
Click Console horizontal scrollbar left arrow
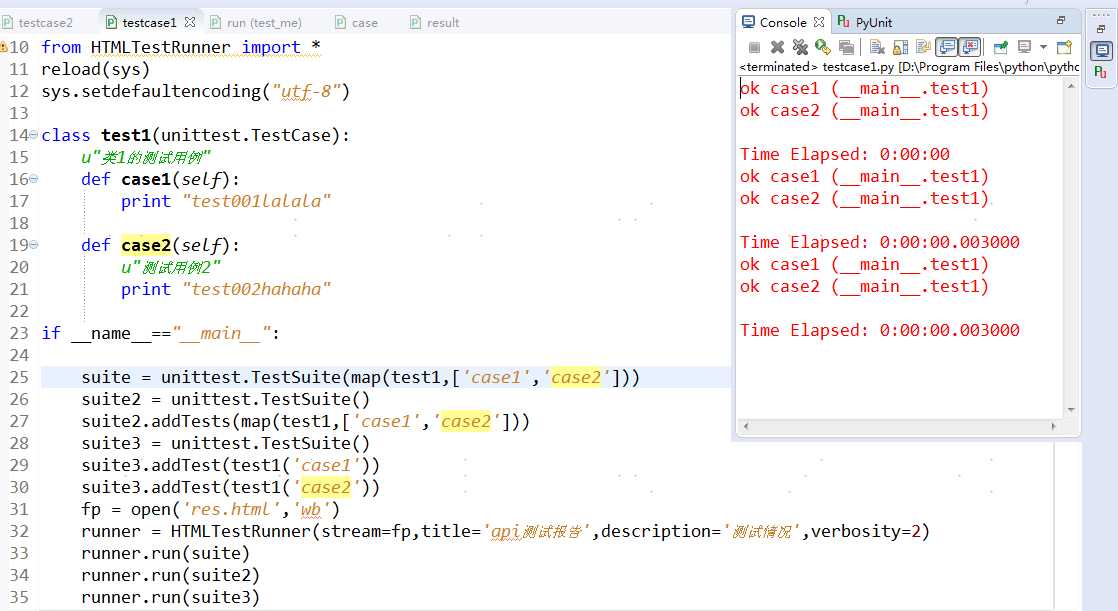(746, 426)
